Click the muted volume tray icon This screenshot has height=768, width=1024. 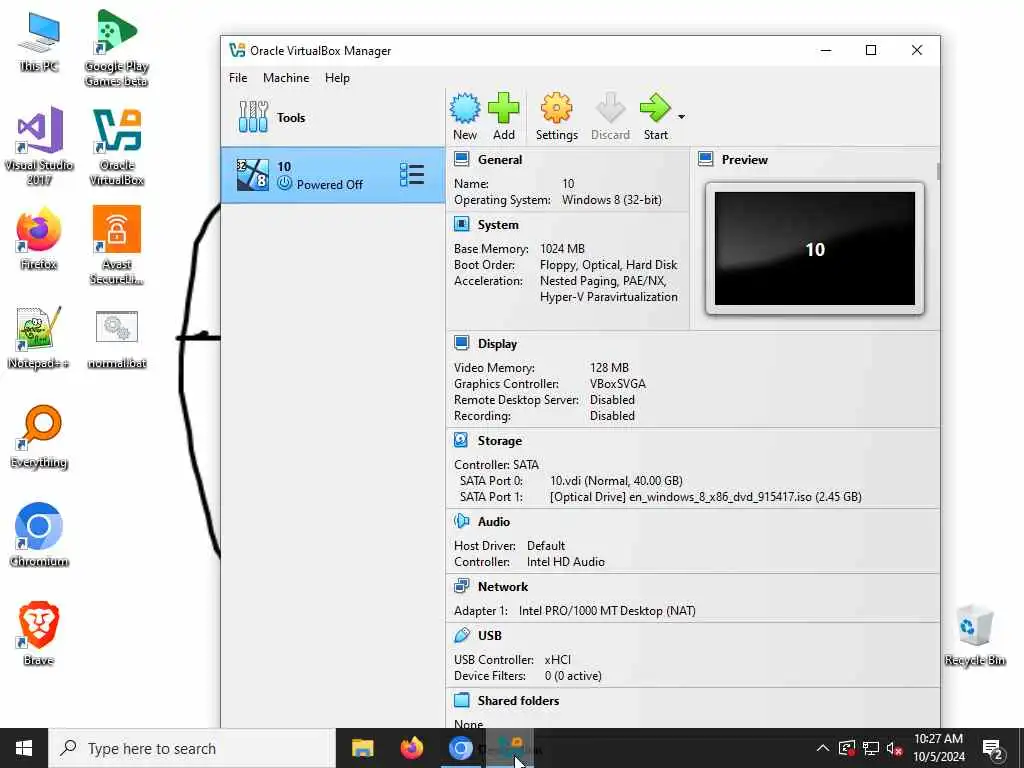(x=894, y=748)
